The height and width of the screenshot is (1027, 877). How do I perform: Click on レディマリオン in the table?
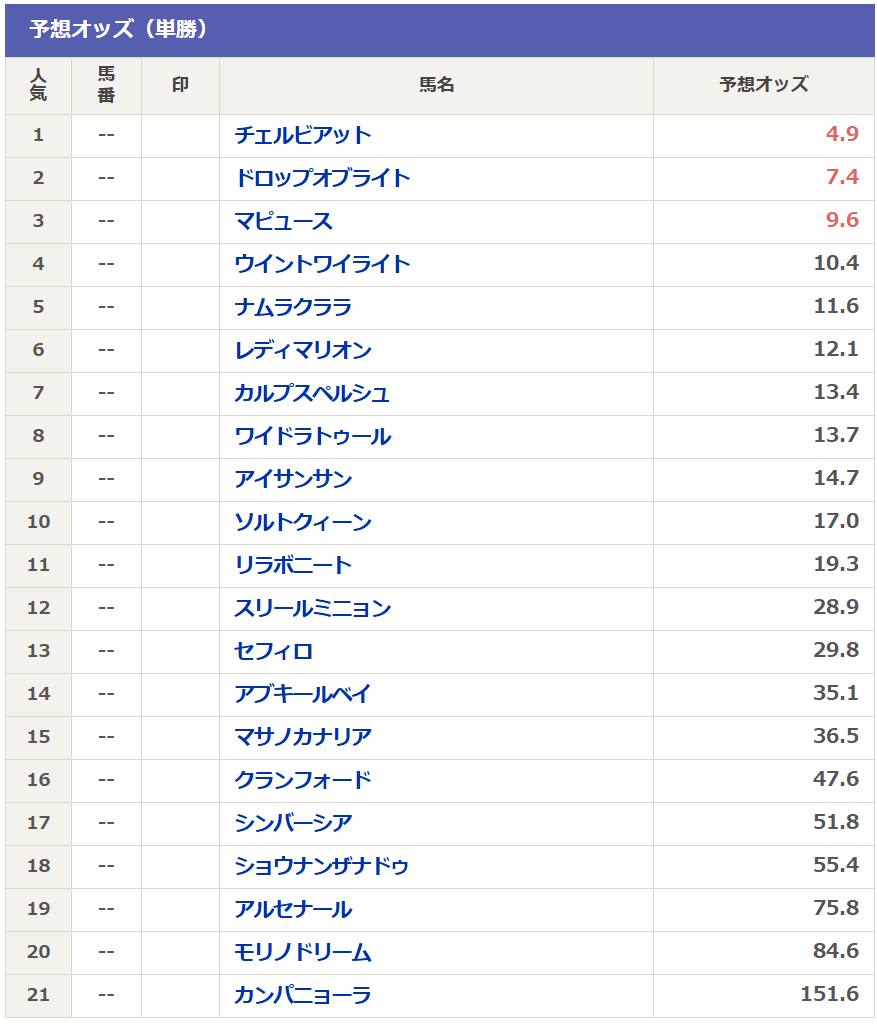(302, 350)
